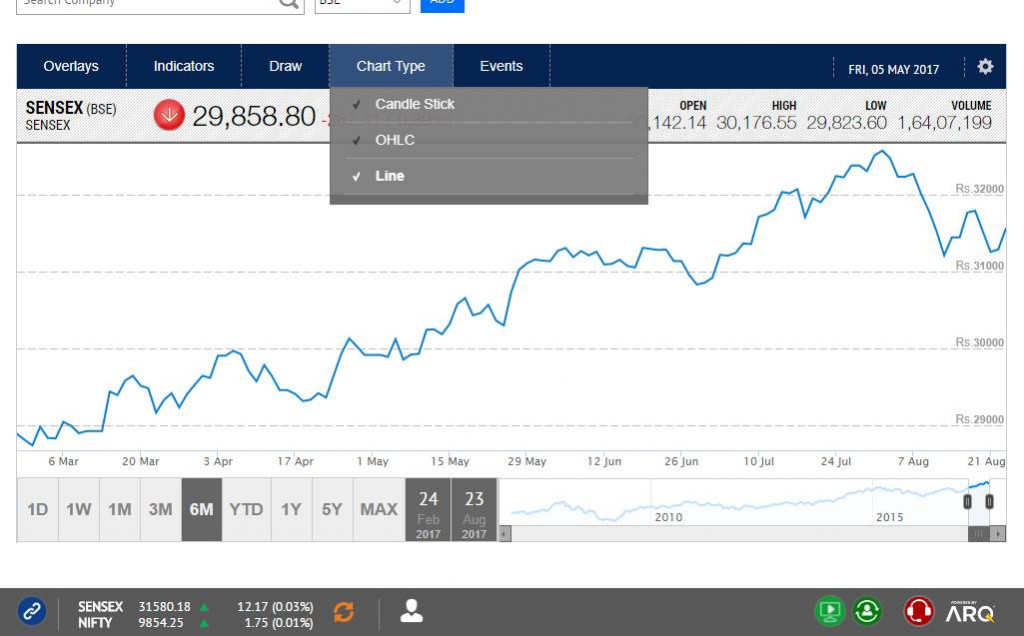This screenshot has width=1024, height=636.
Task: Click the green video screen icon
Action: pos(829,610)
